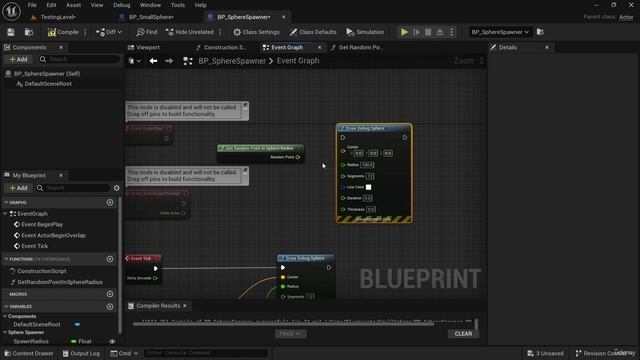Screen dimensions: 640x360
Task: Open the Tools menu
Action: 178,5
